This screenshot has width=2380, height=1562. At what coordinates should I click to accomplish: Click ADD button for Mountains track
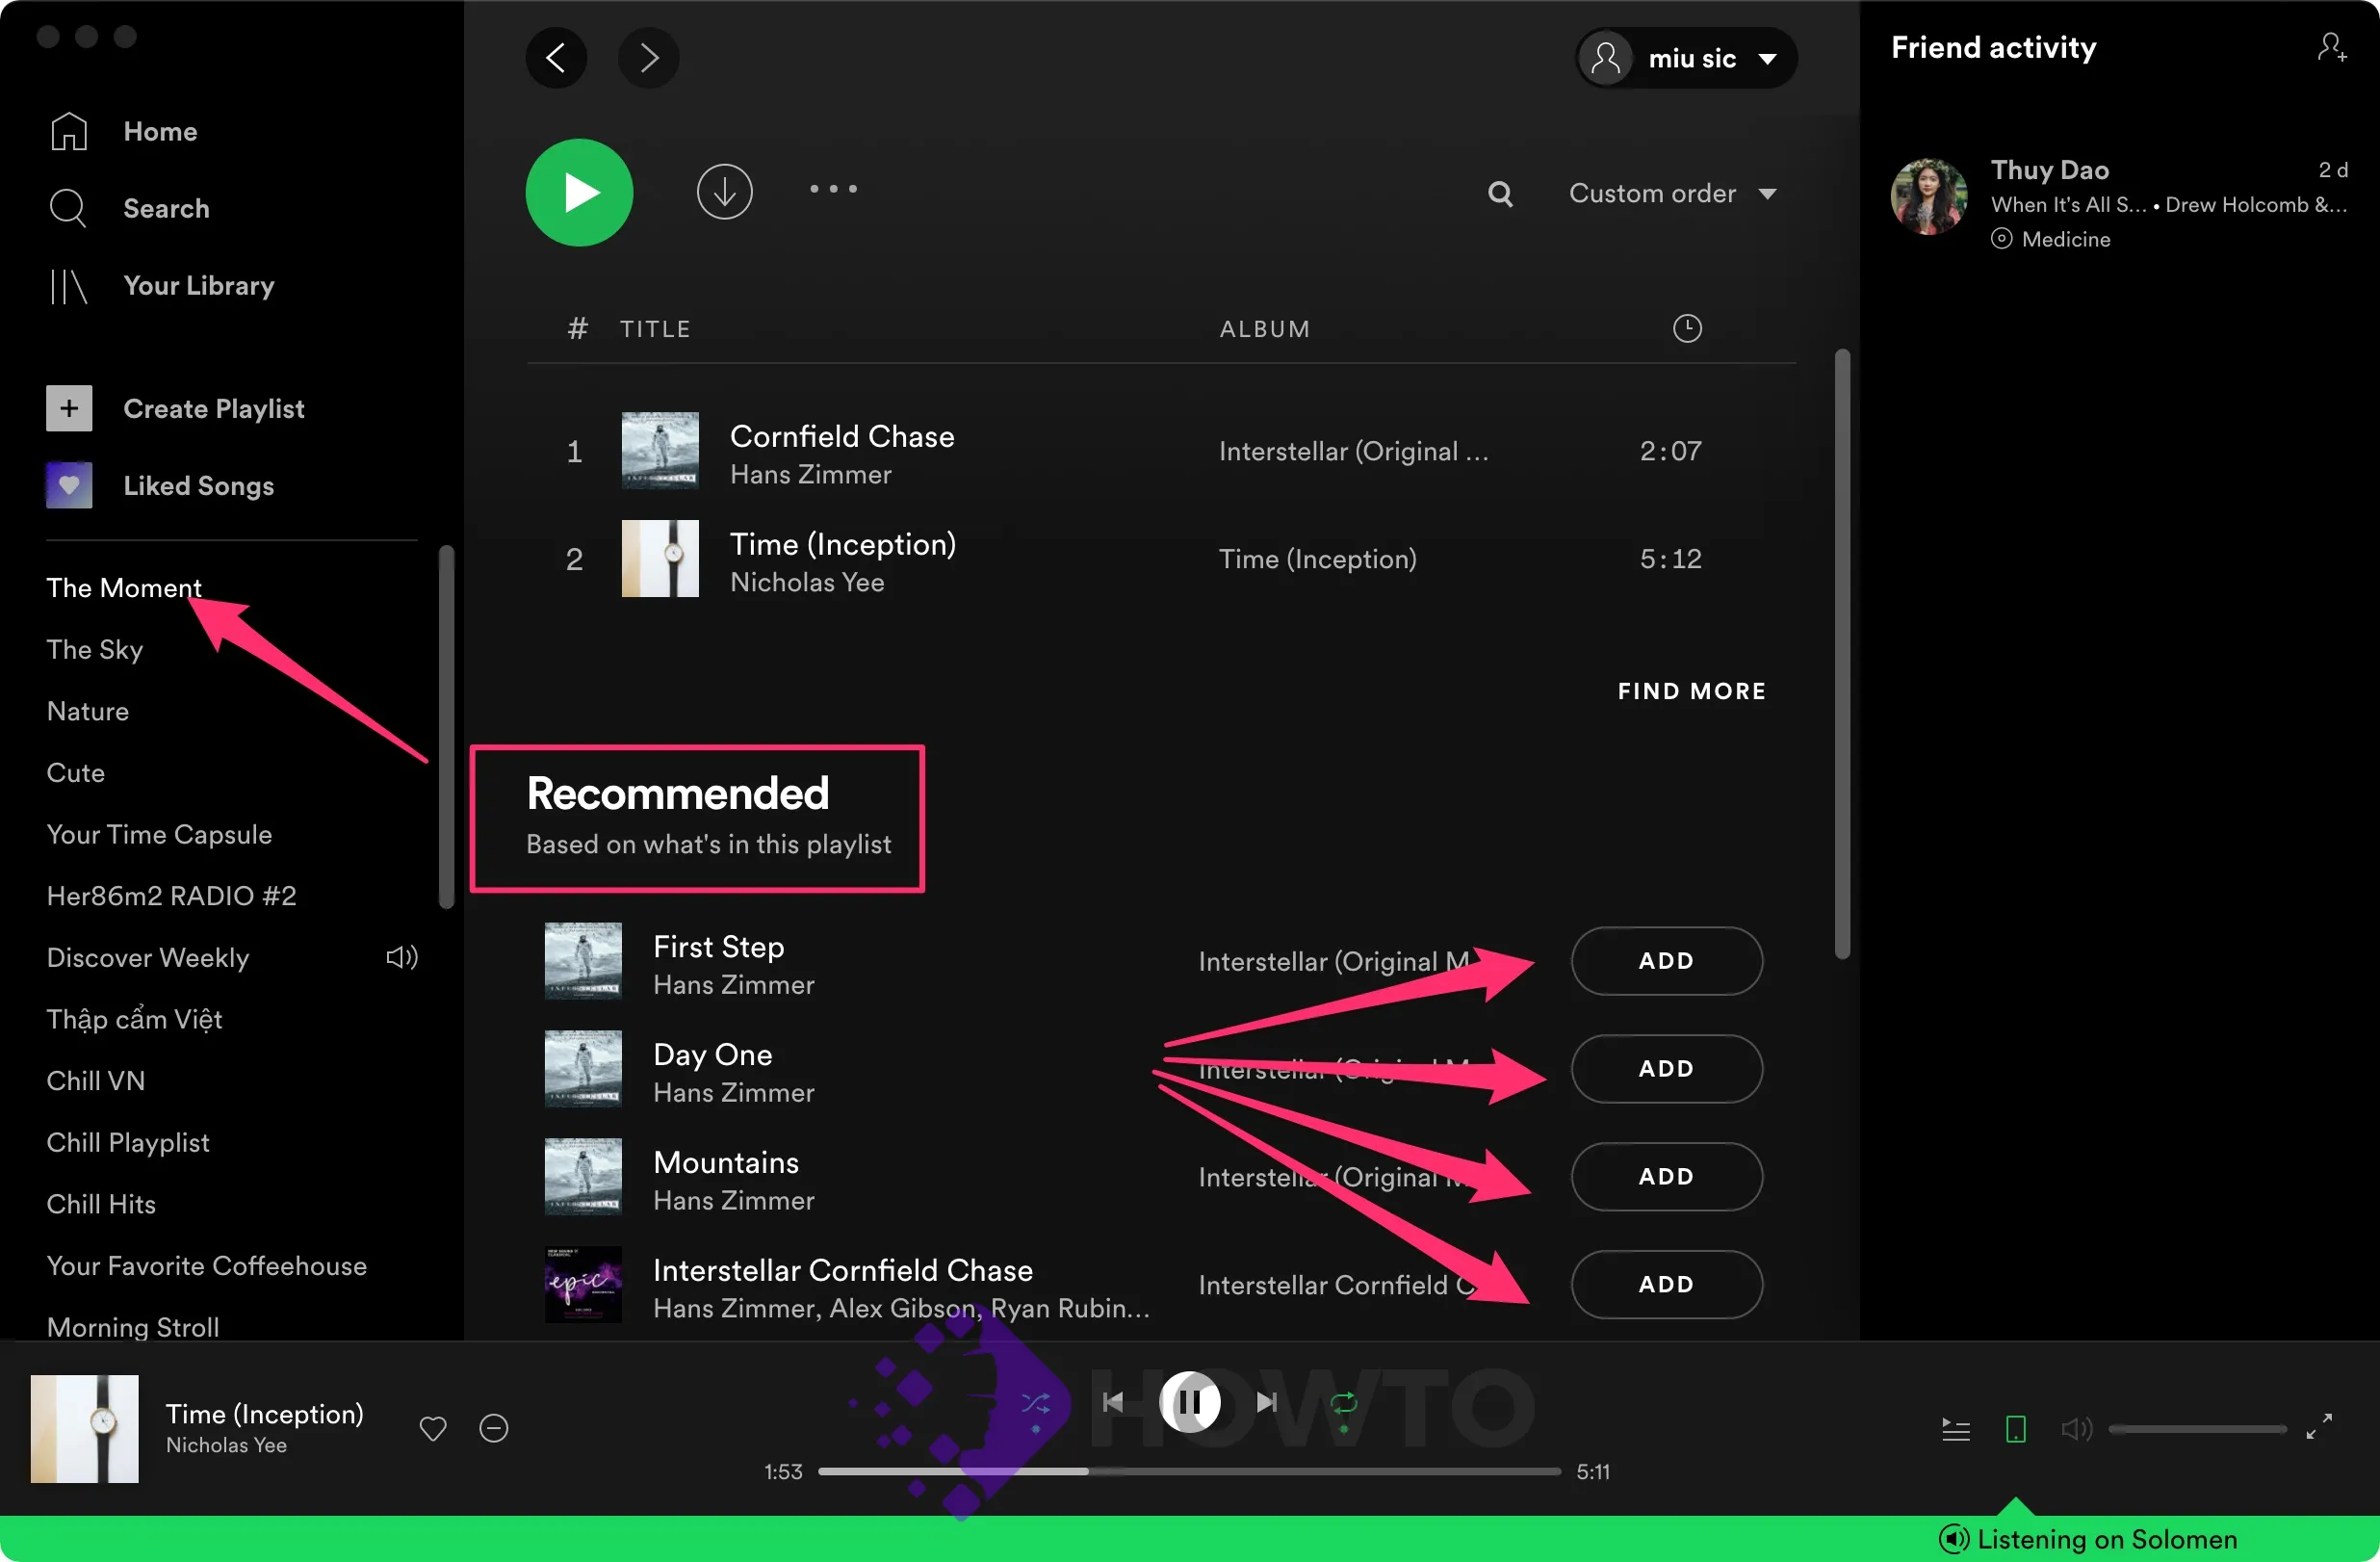1664,1177
